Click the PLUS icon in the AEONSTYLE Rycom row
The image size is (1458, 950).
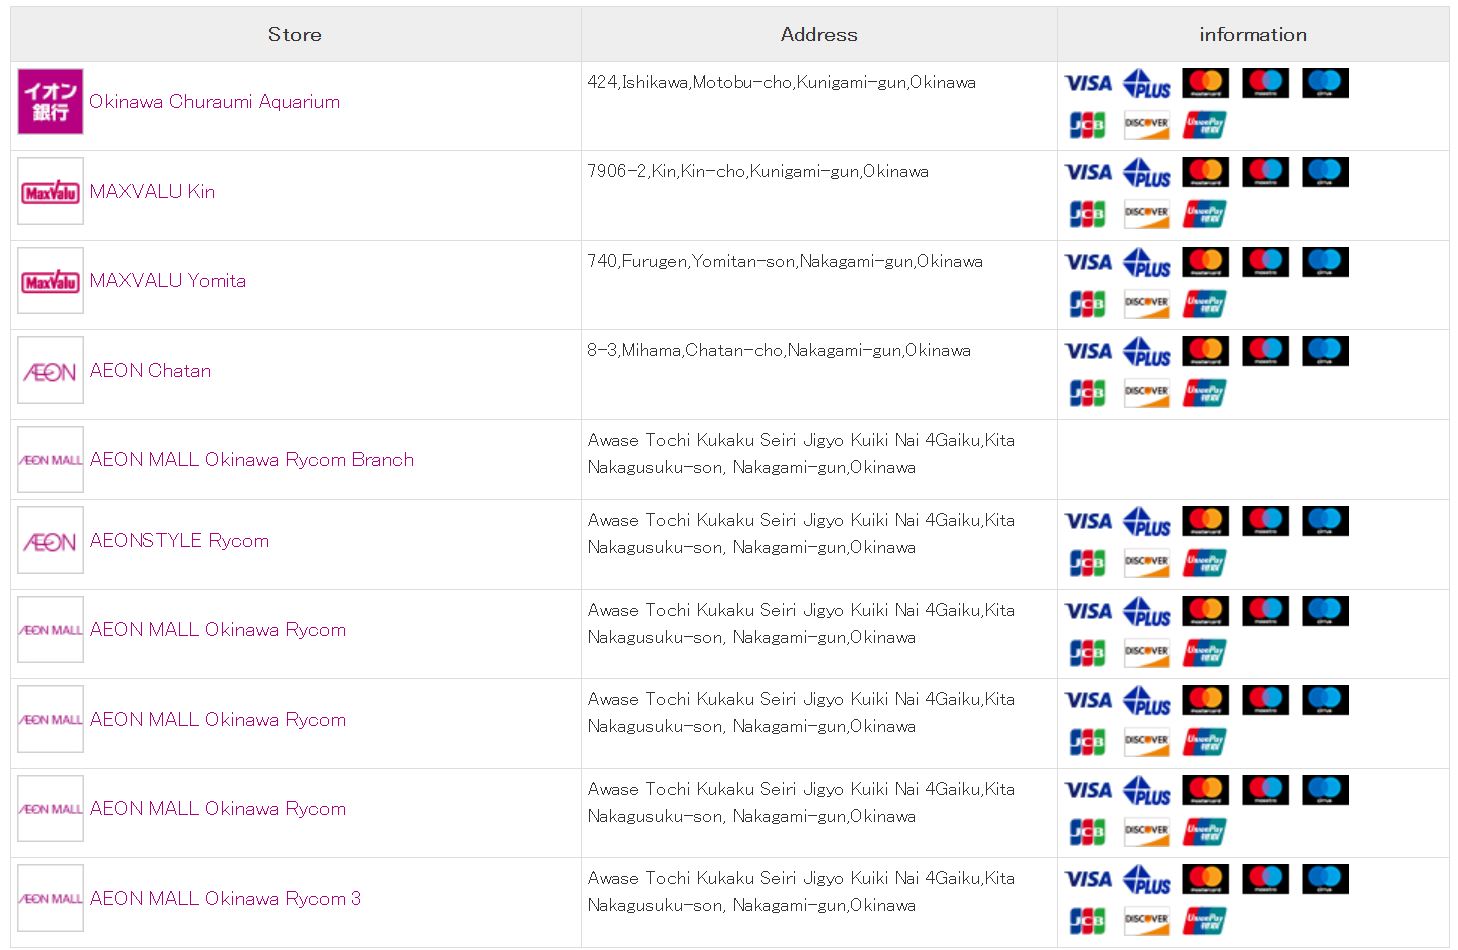[1147, 522]
